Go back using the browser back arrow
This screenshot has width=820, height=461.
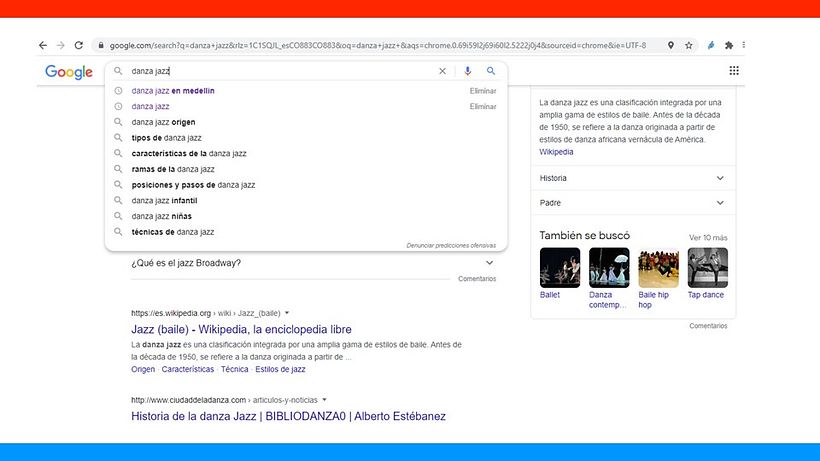pyautogui.click(x=43, y=45)
